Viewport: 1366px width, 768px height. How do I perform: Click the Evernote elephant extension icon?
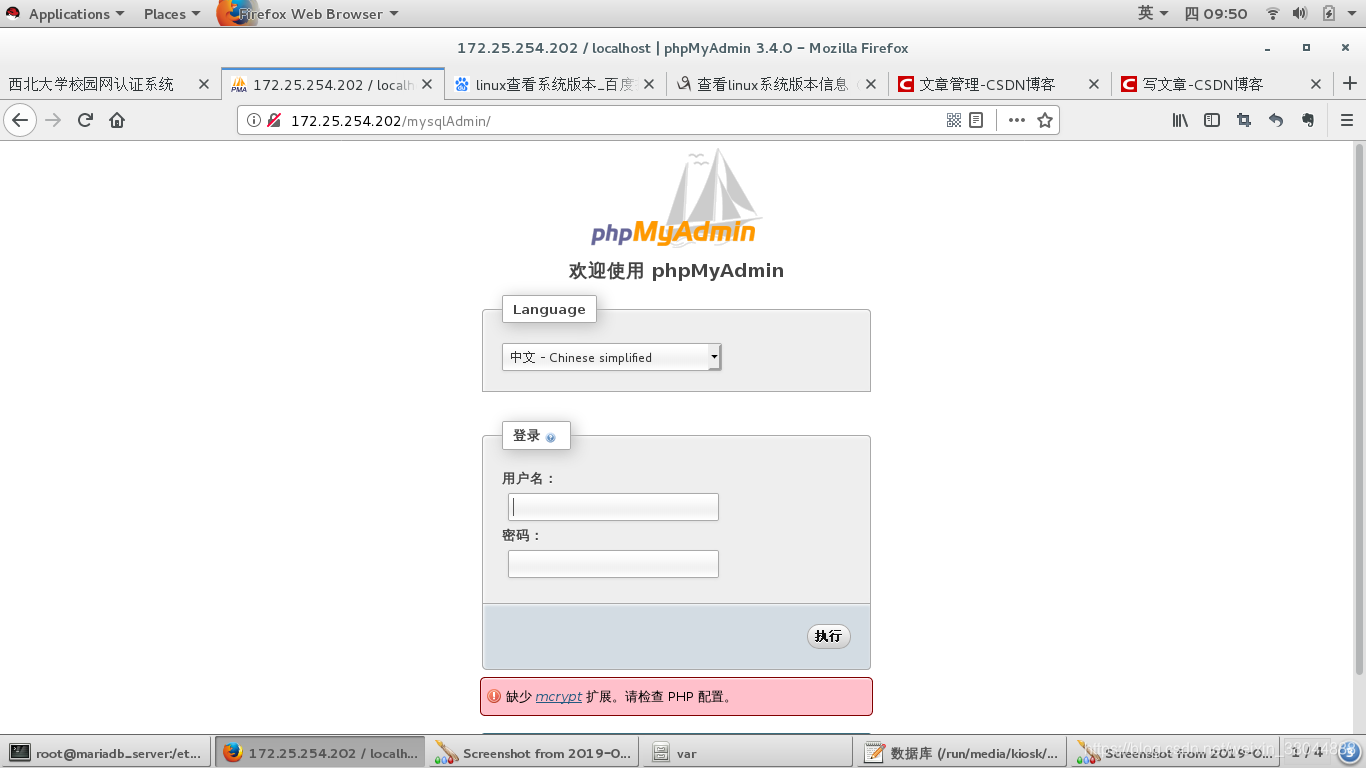pyautogui.click(x=1308, y=120)
